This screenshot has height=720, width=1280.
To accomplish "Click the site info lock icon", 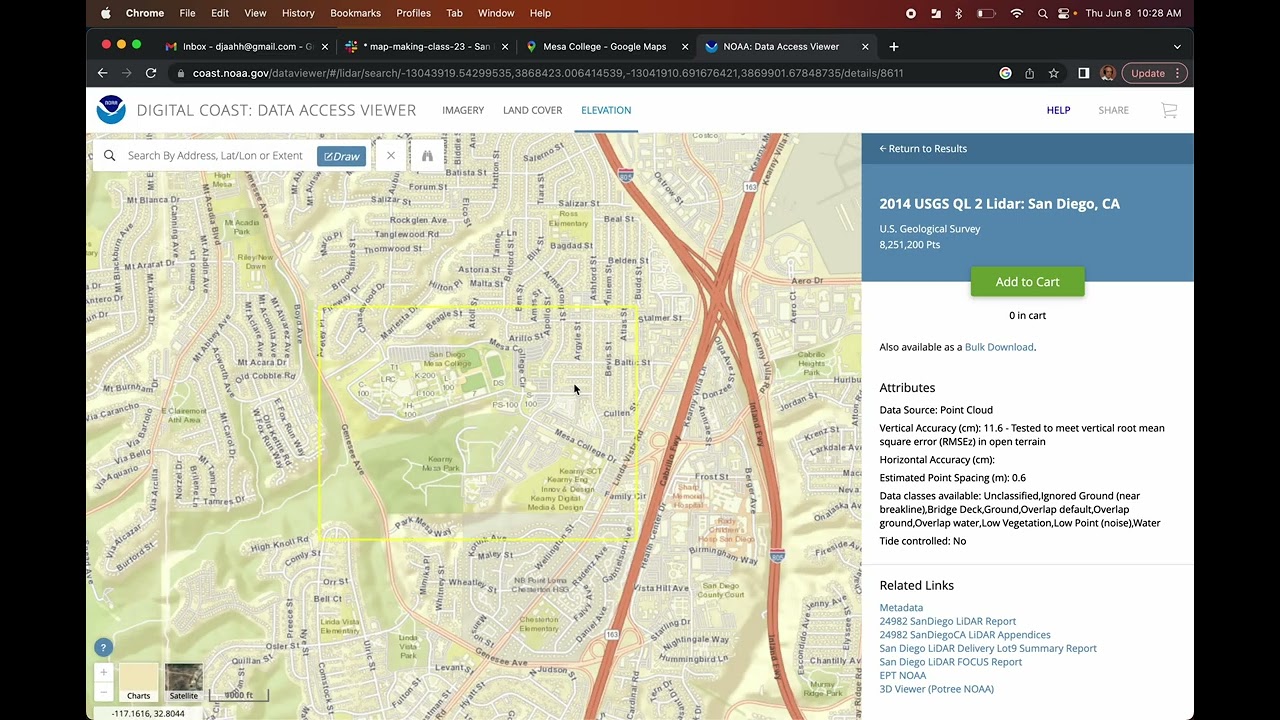I will point(180,73).
